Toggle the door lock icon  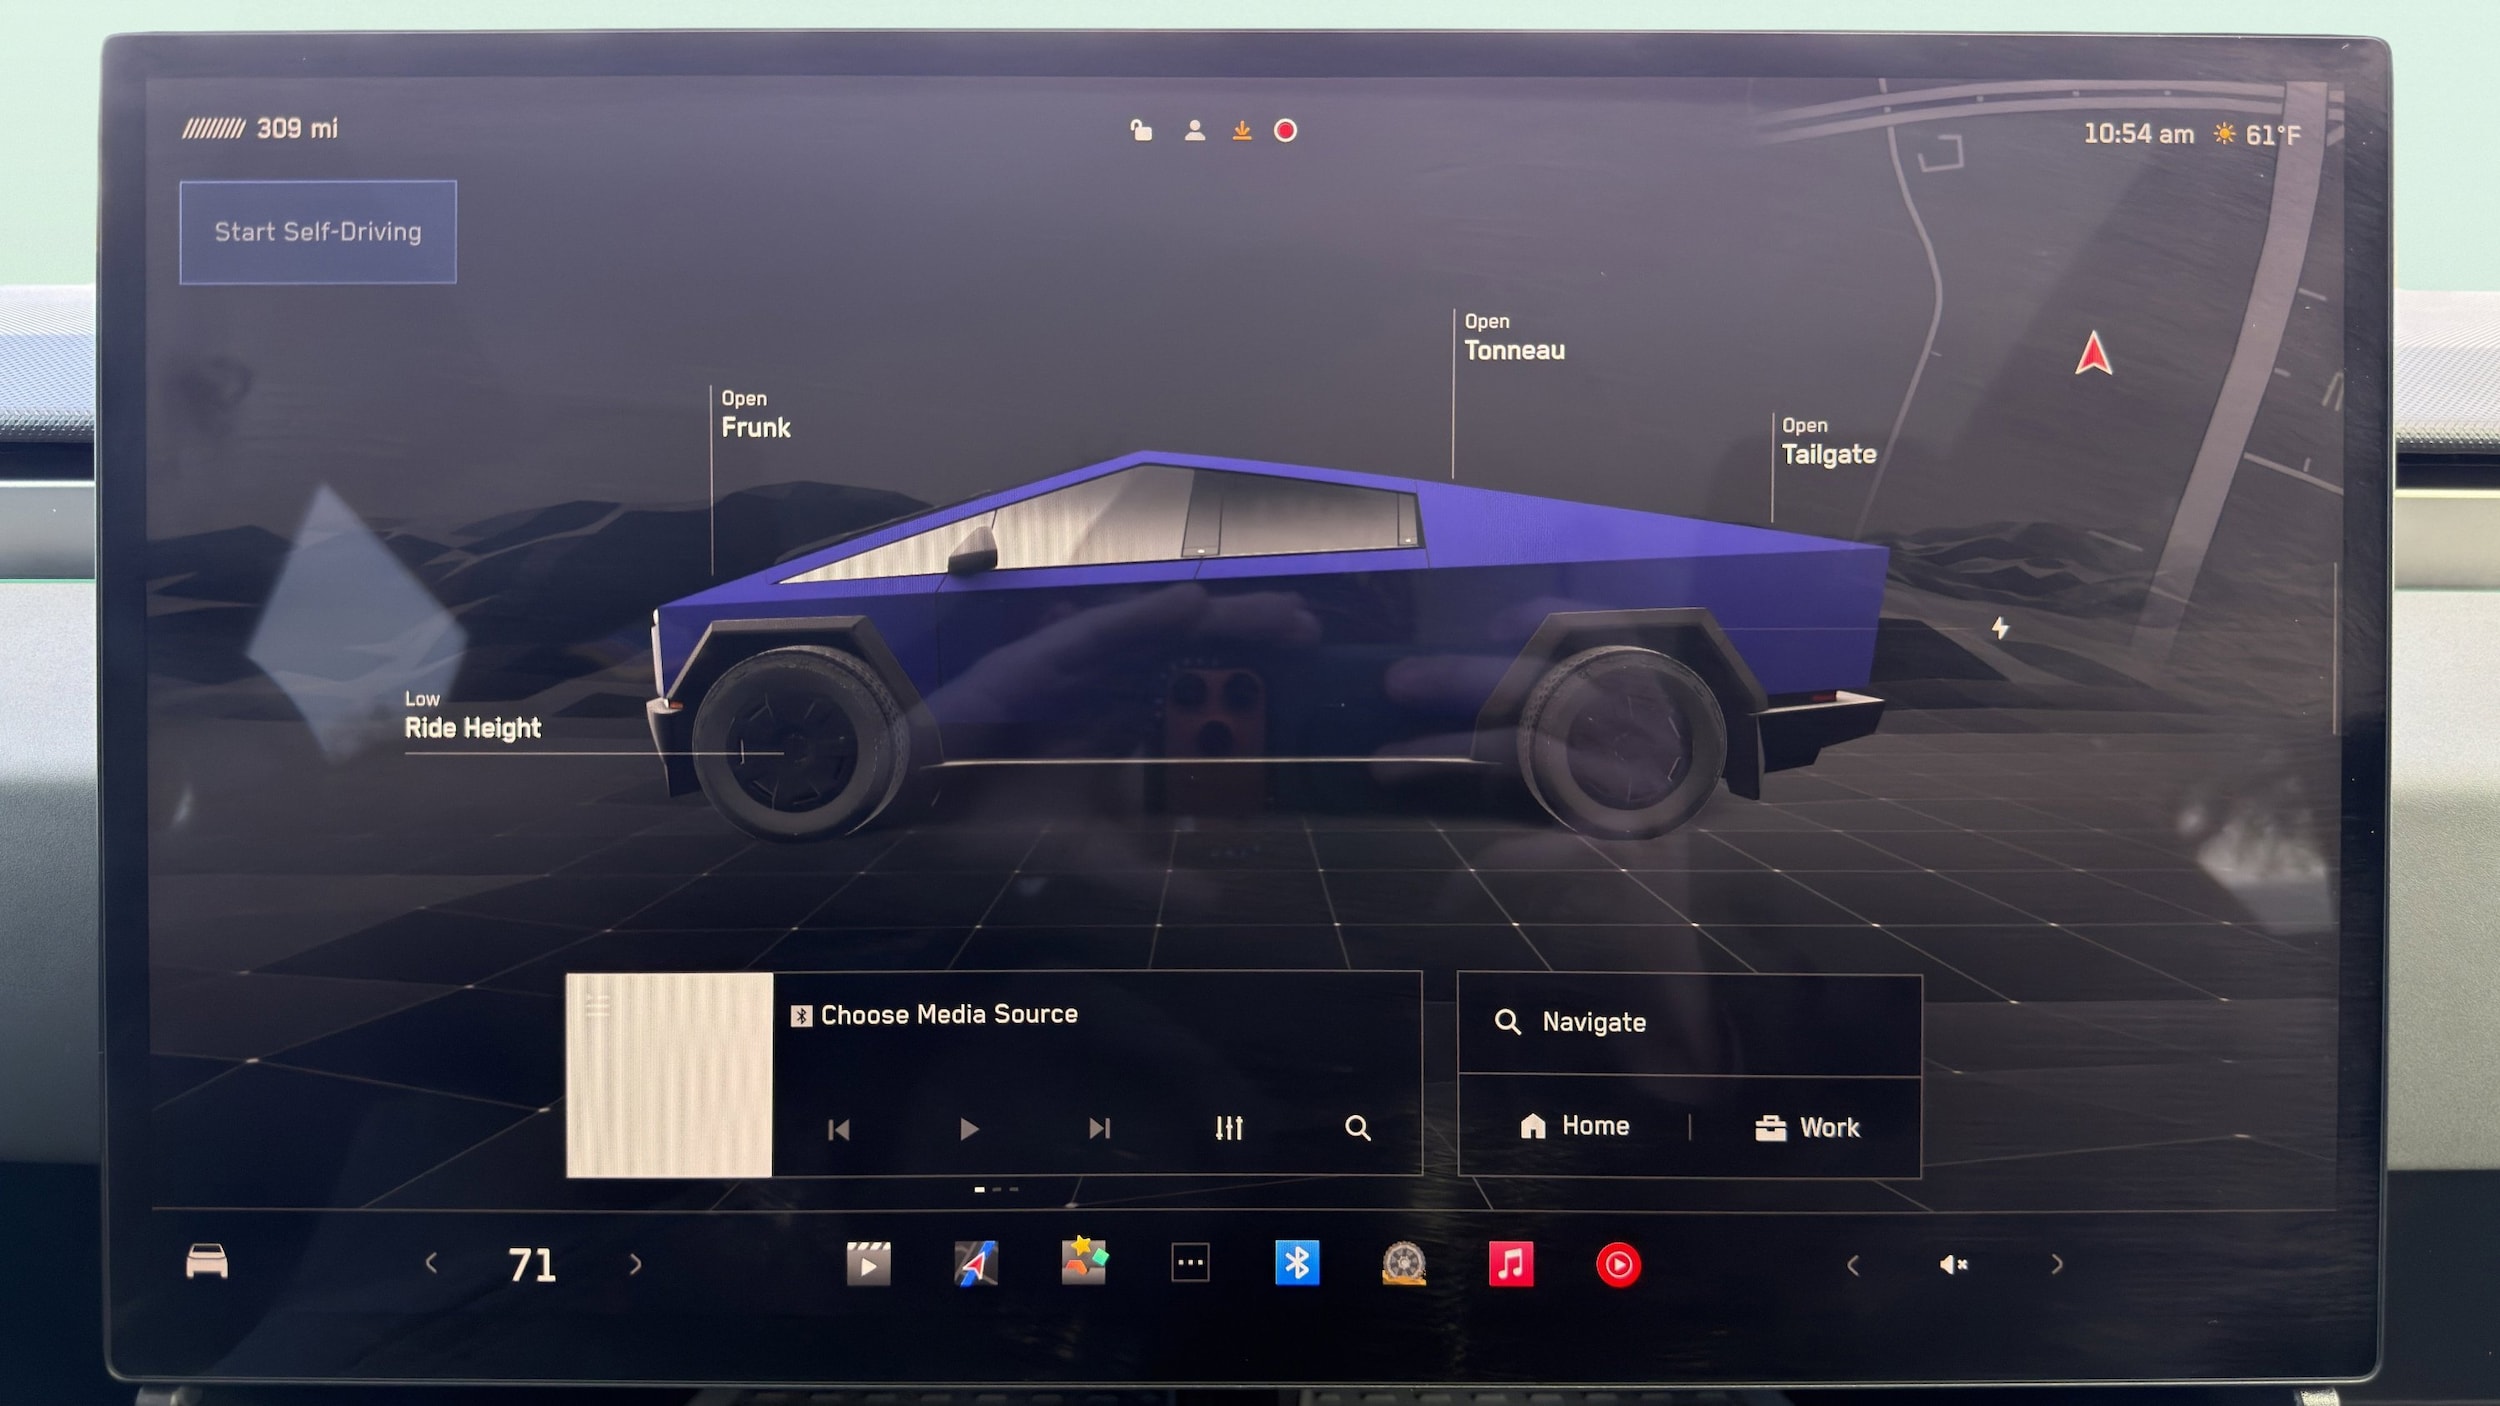click(1141, 131)
